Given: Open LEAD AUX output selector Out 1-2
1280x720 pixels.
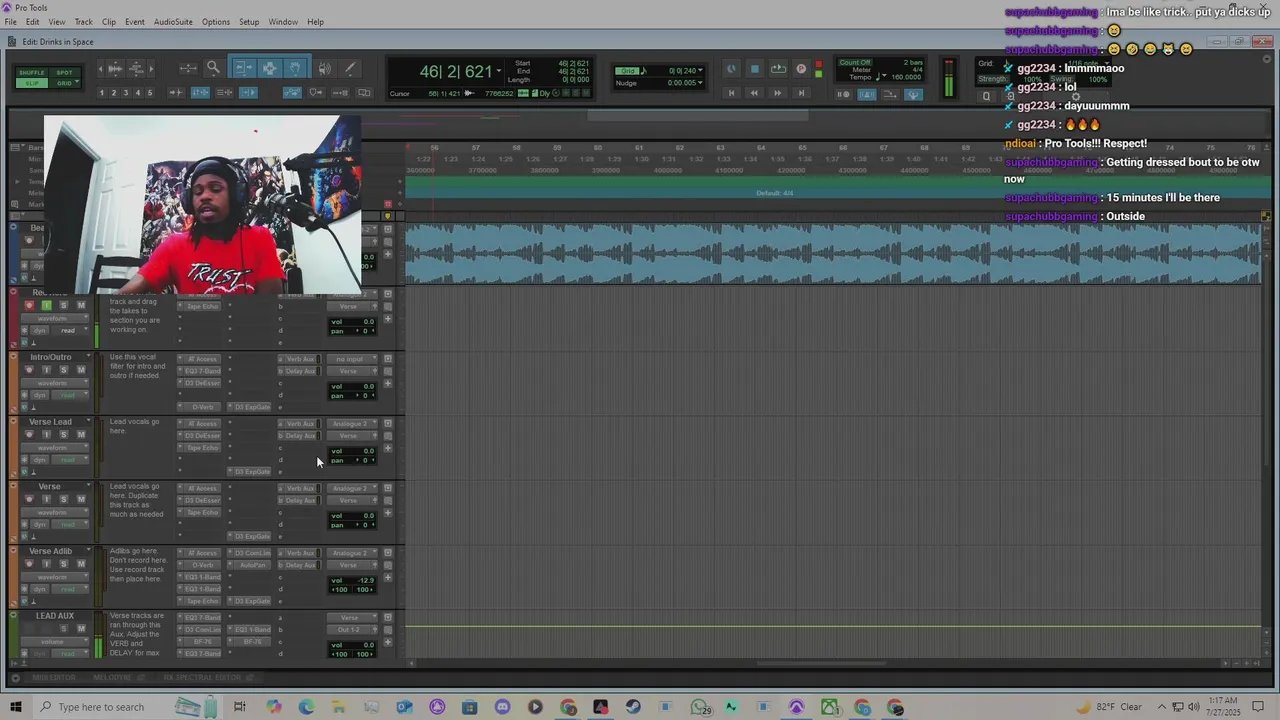Looking at the screenshot, I should click(352, 630).
